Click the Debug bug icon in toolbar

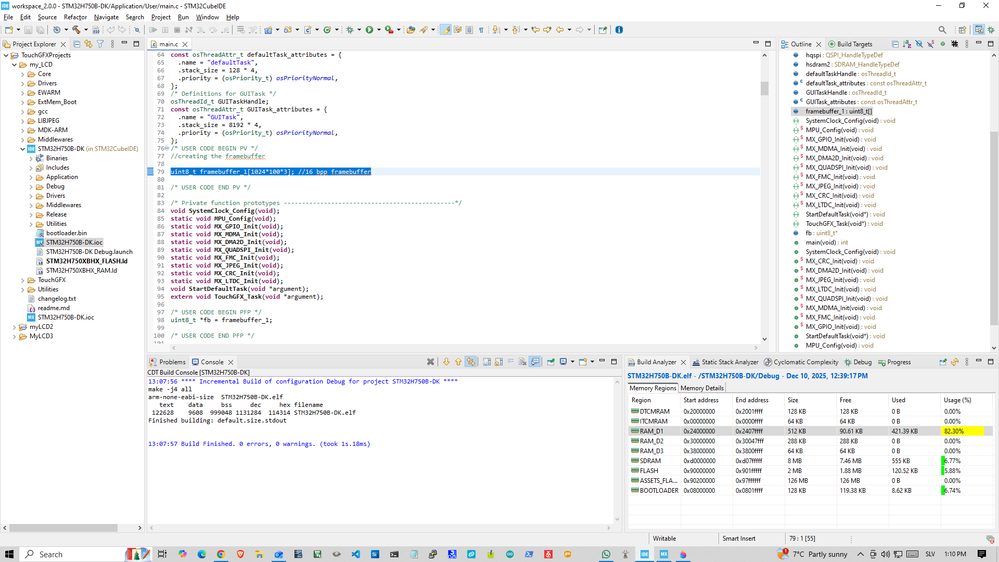(350, 30)
